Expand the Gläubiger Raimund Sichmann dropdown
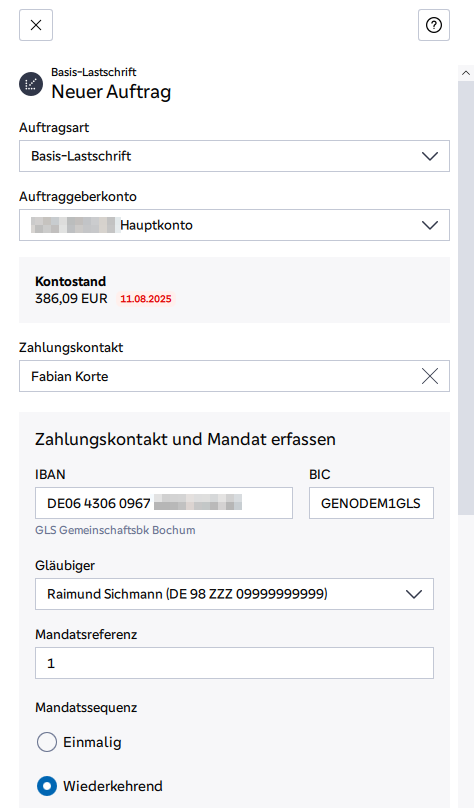The width and height of the screenshot is (474, 808). 234,594
